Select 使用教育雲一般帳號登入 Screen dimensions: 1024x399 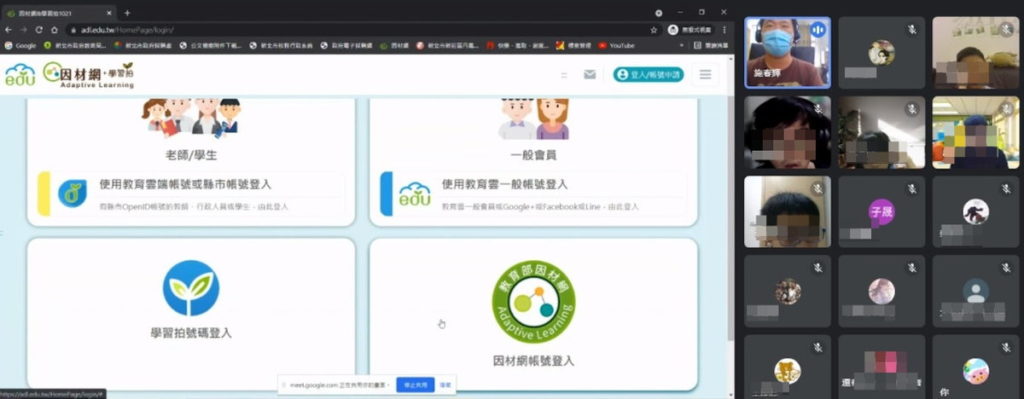click(x=534, y=194)
